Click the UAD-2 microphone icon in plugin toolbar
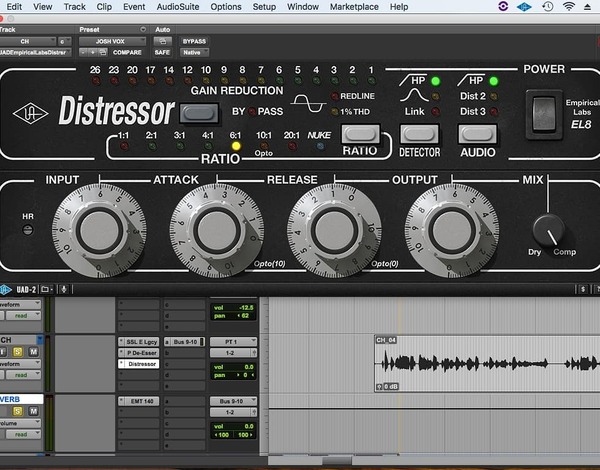The width and height of the screenshot is (600, 470). (x=64, y=289)
